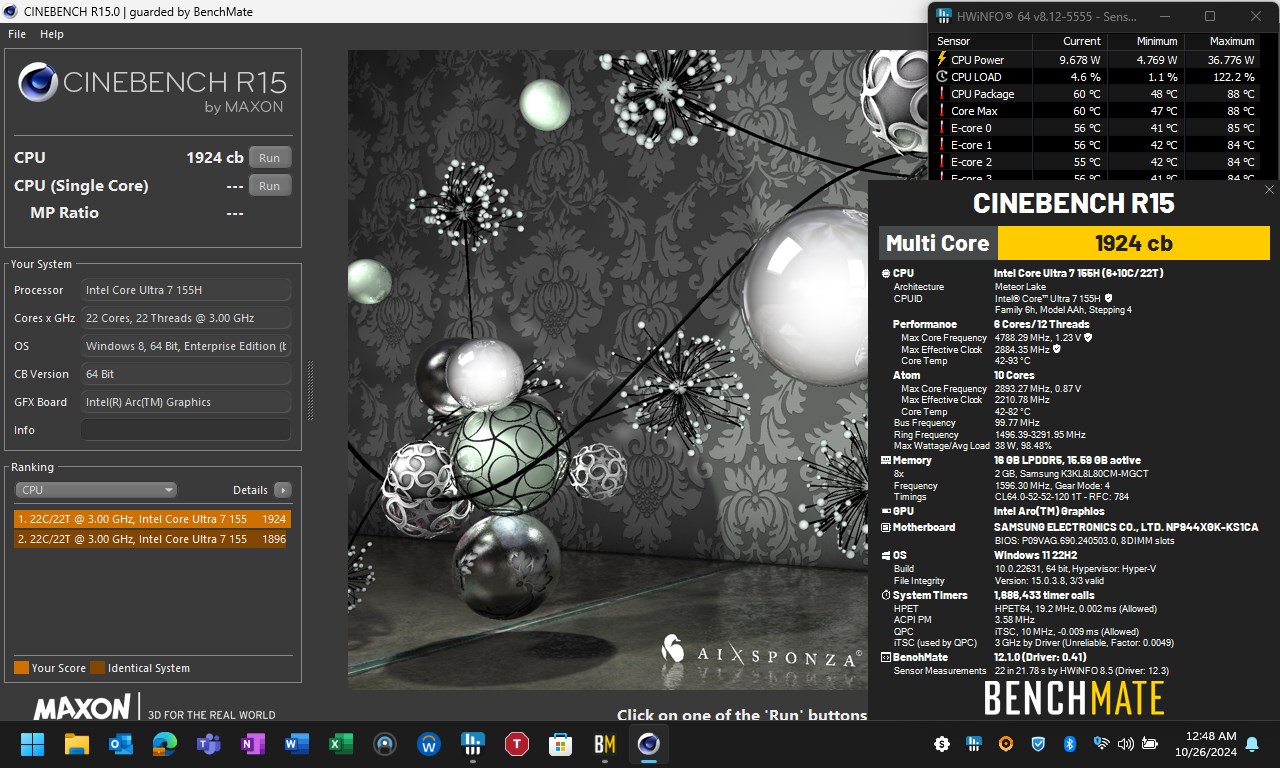Select the CPU LOAD row in HWiNFO

[1096, 77]
